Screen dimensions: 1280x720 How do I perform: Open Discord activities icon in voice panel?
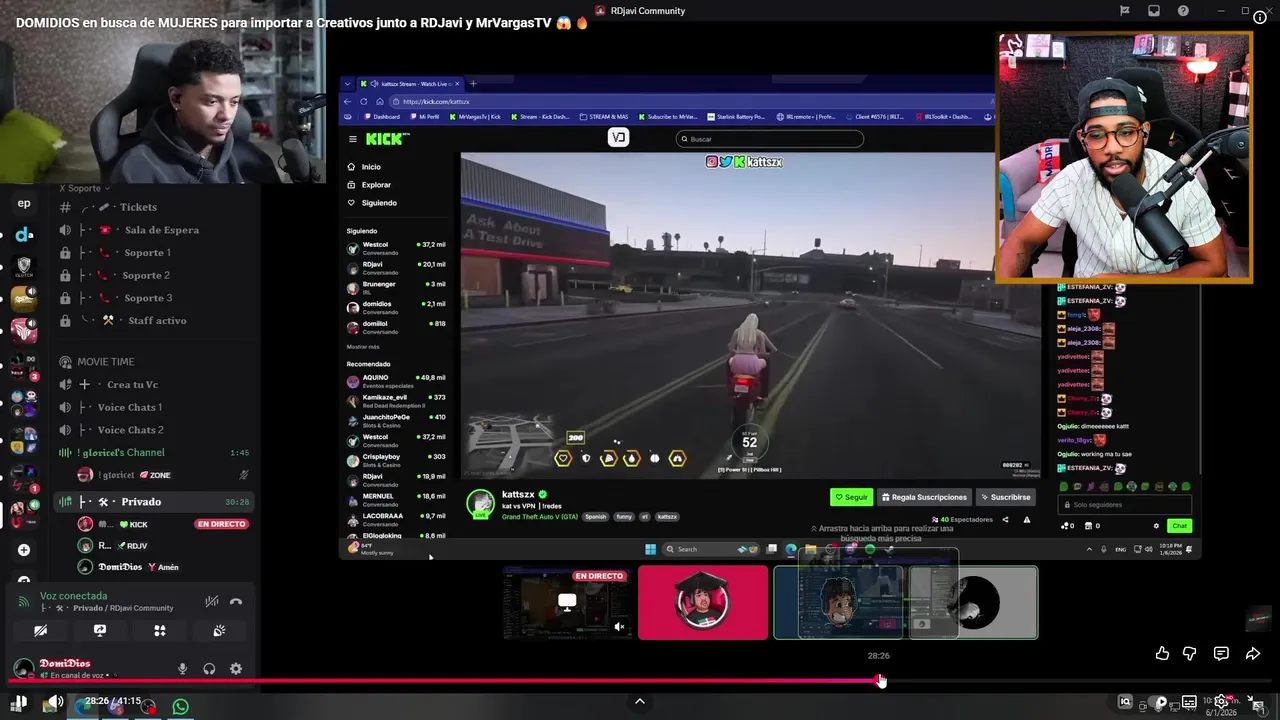click(x=159, y=630)
